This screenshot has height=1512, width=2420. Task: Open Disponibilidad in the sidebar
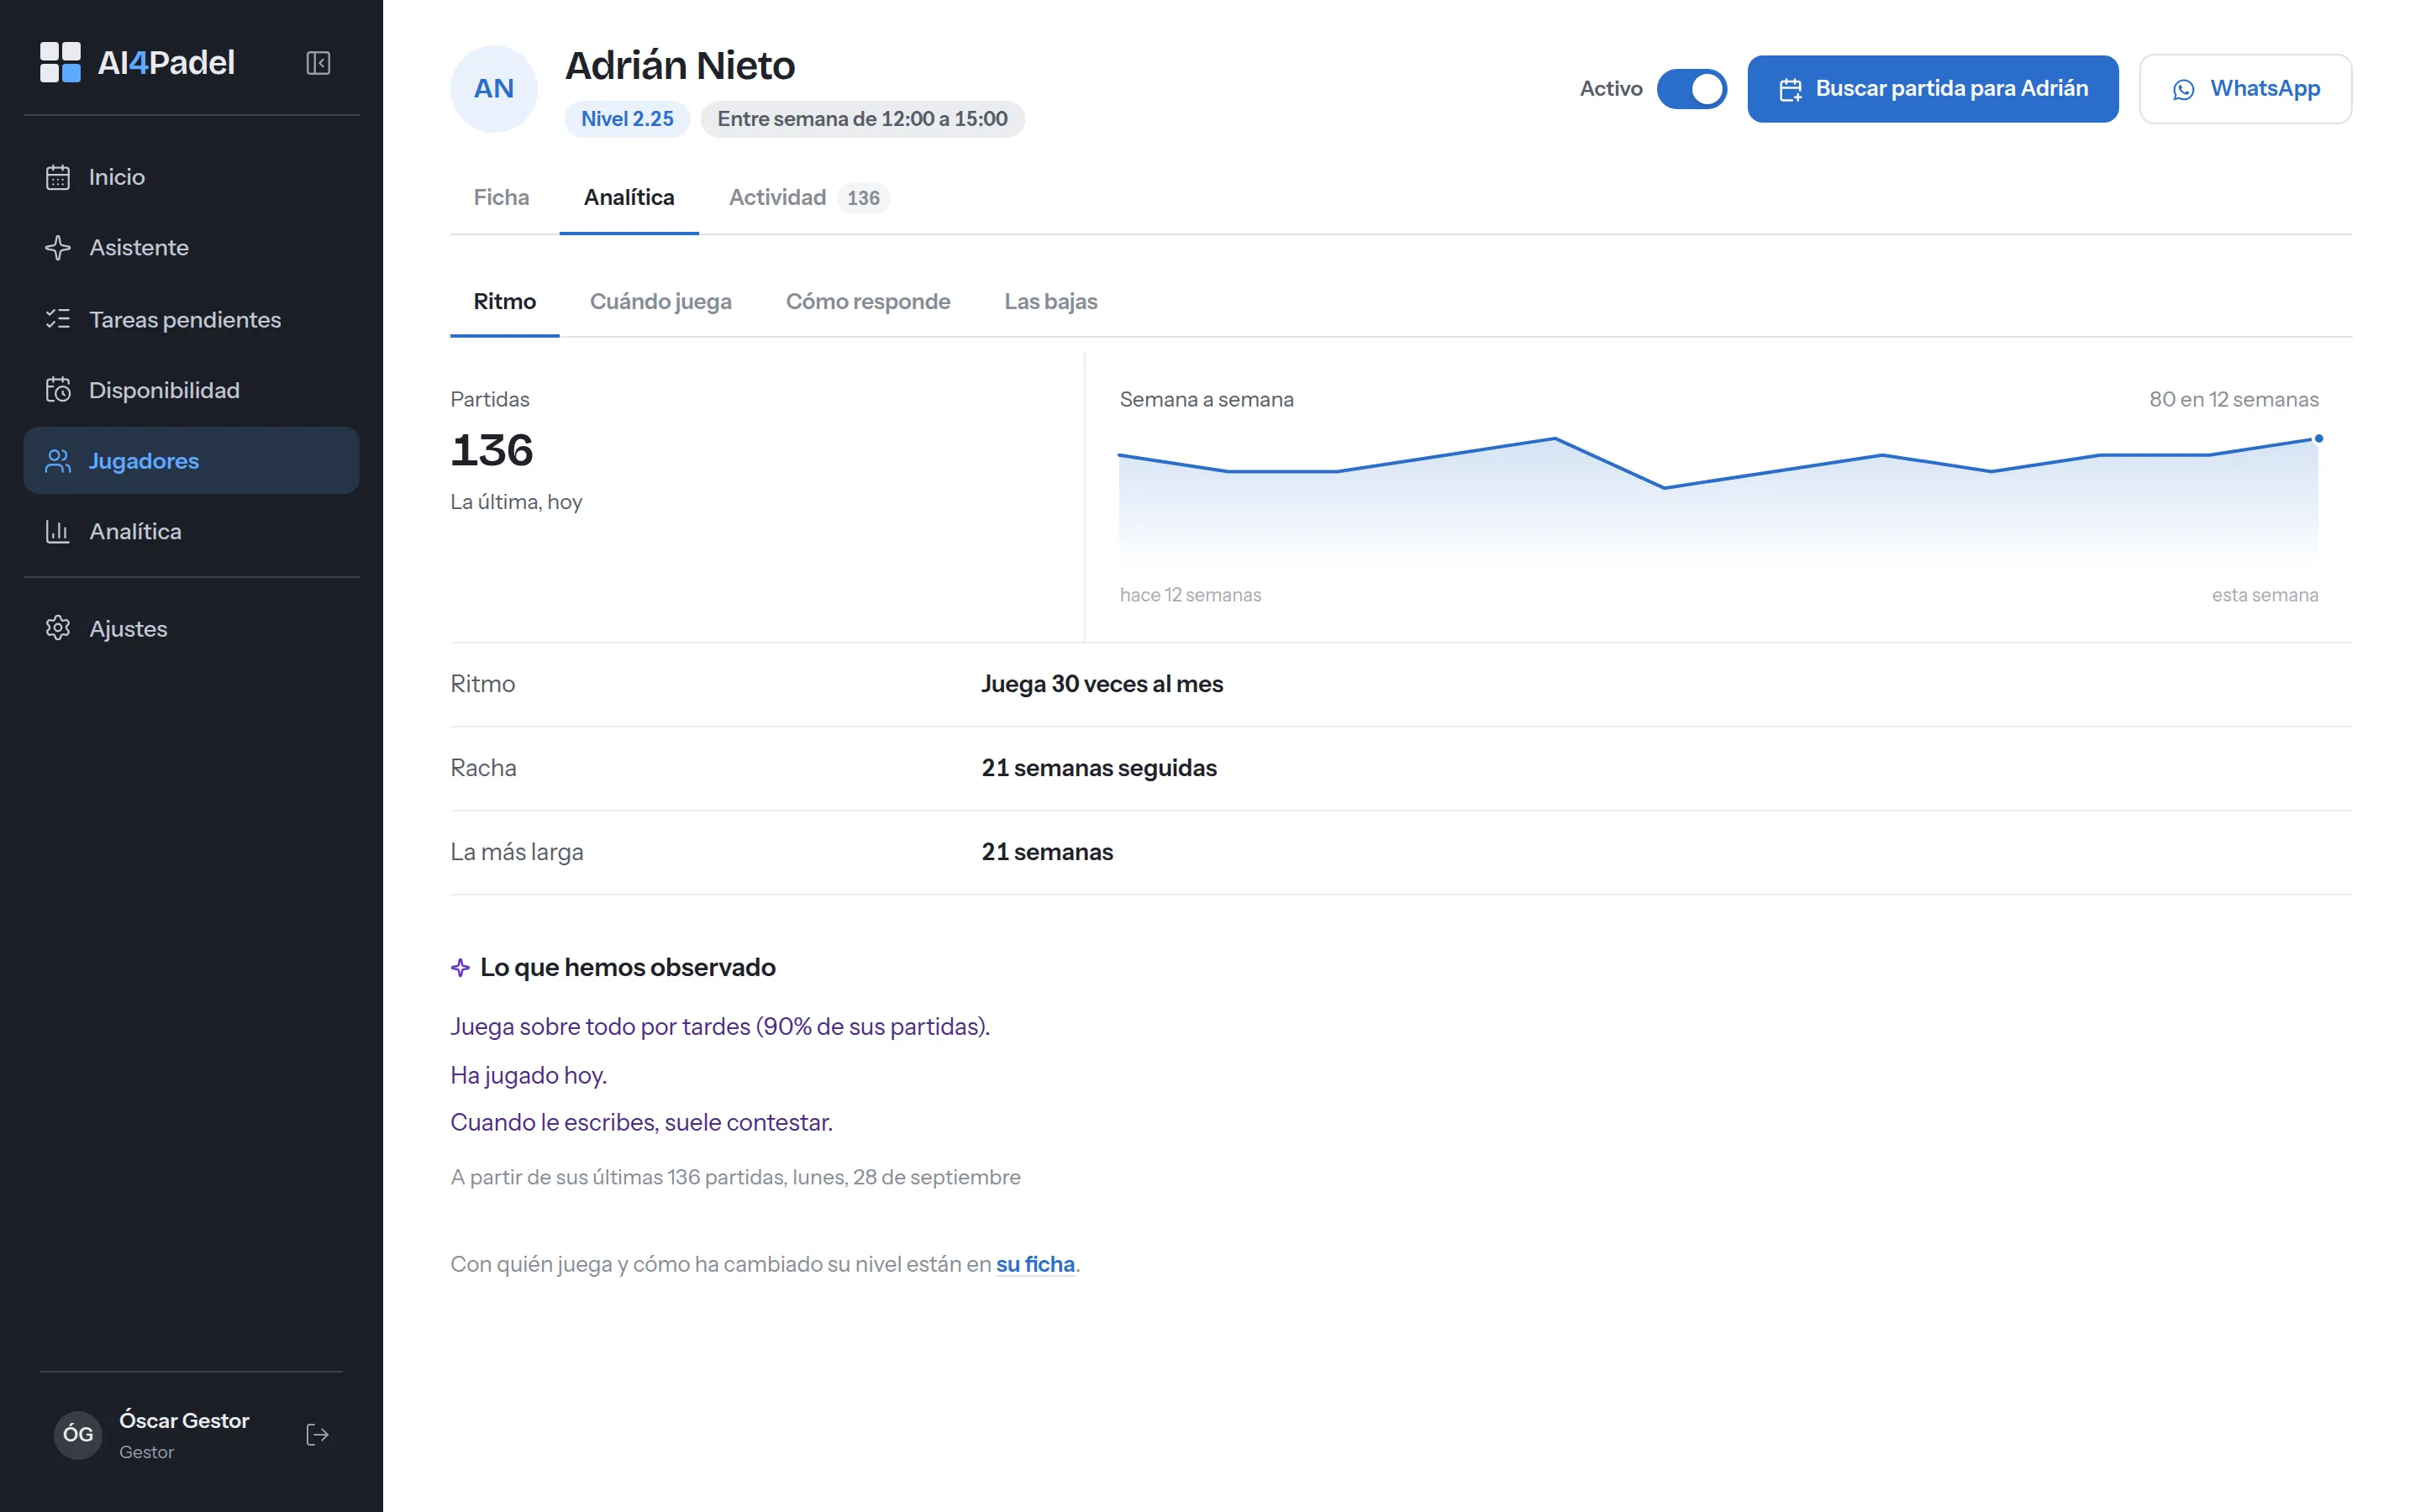coord(191,390)
